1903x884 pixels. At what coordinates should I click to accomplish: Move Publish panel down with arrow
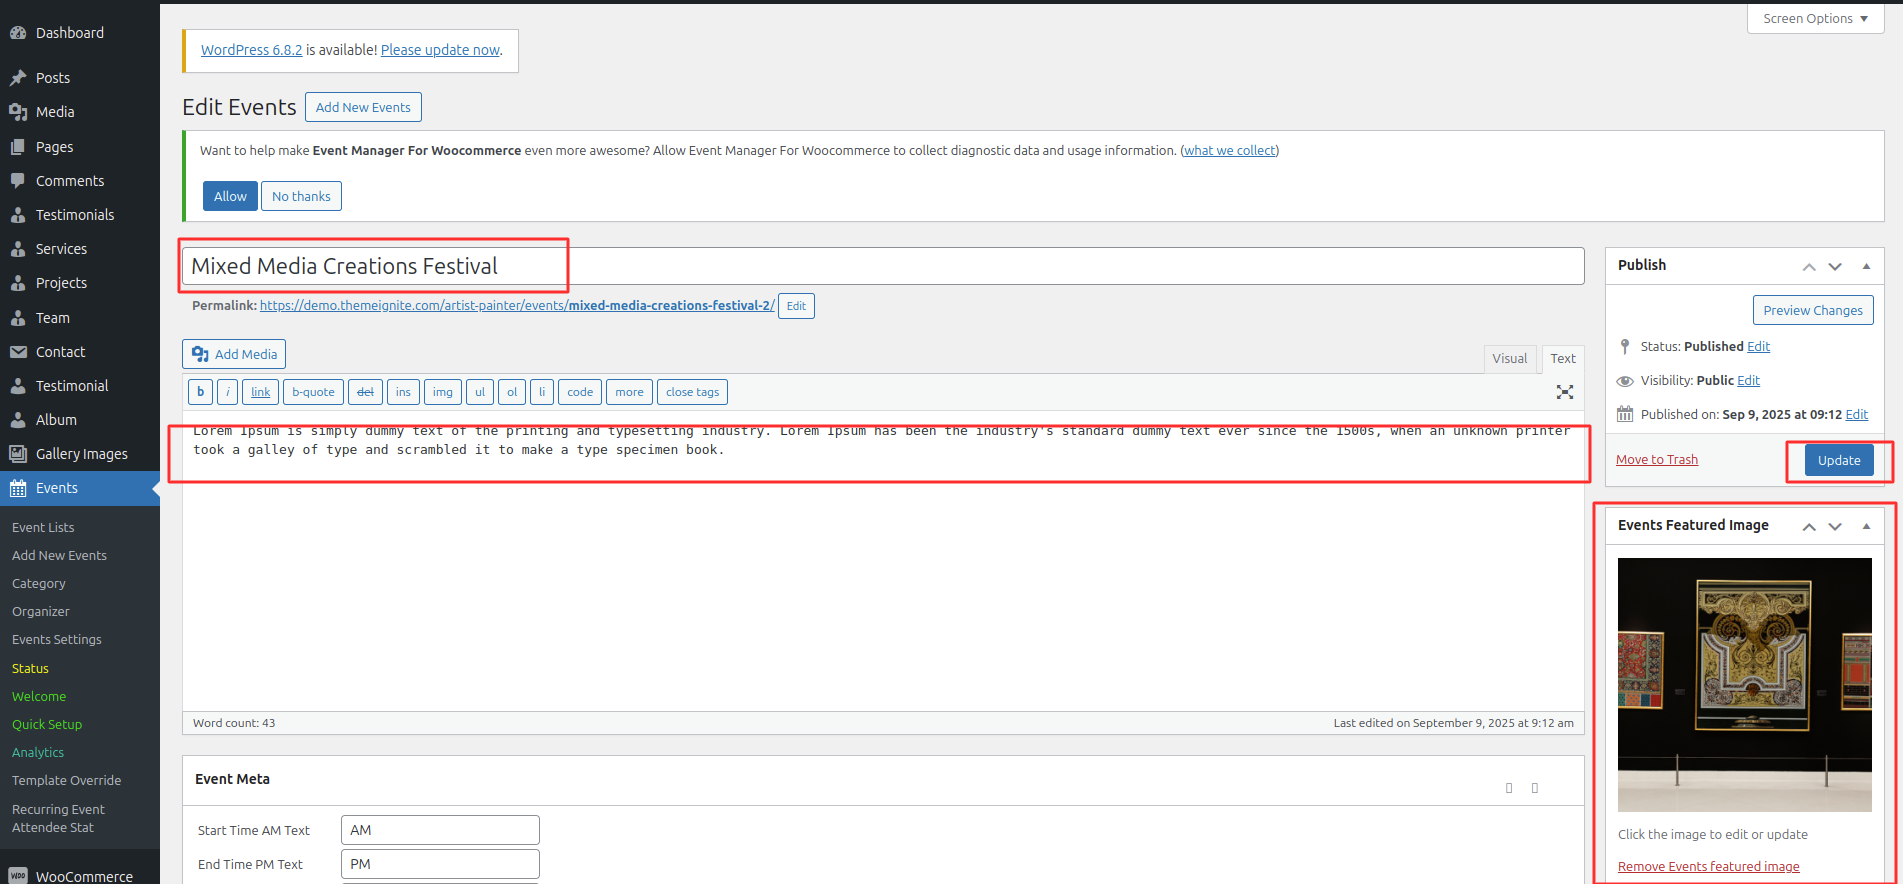coord(1835,266)
